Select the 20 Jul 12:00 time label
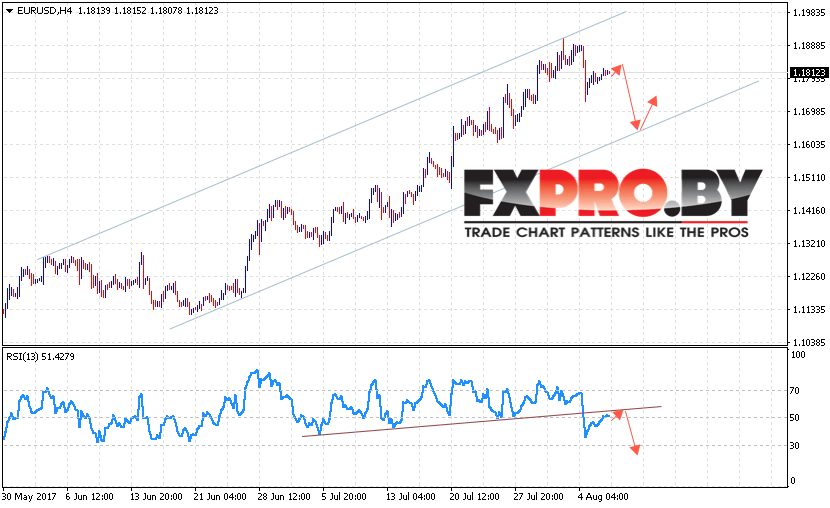The image size is (830, 508). coord(474,497)
